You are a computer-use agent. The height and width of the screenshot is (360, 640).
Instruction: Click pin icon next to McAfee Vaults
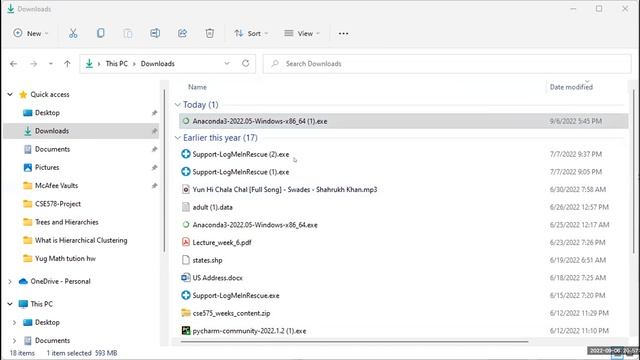click(x=154, y=186)
